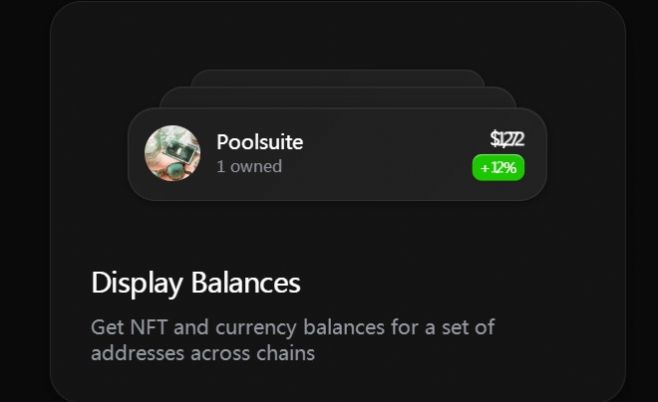Click the dollar sign of the balance
The image size is (658, 402).
[x=494, y=139]
